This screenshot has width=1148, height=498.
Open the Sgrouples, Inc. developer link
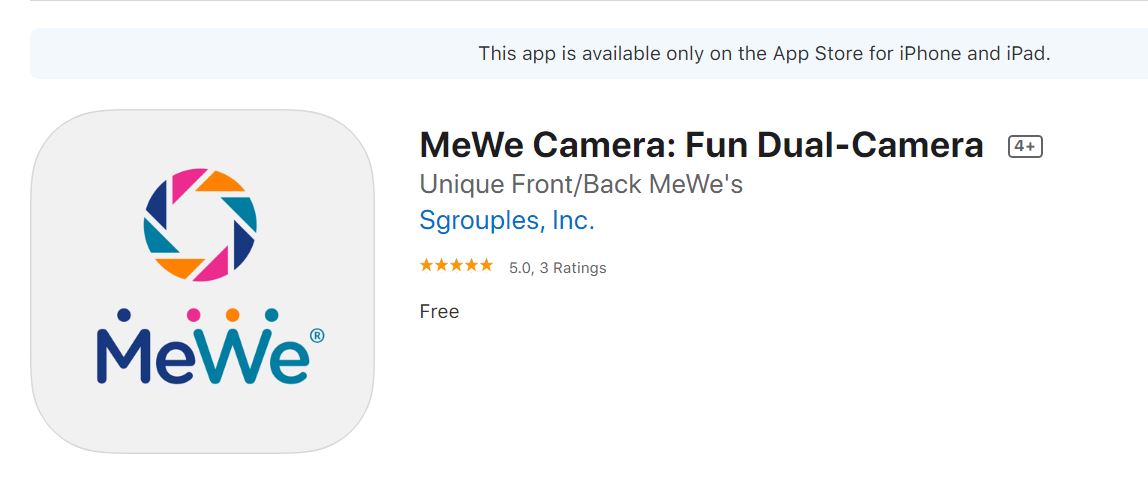click(507, 220)
